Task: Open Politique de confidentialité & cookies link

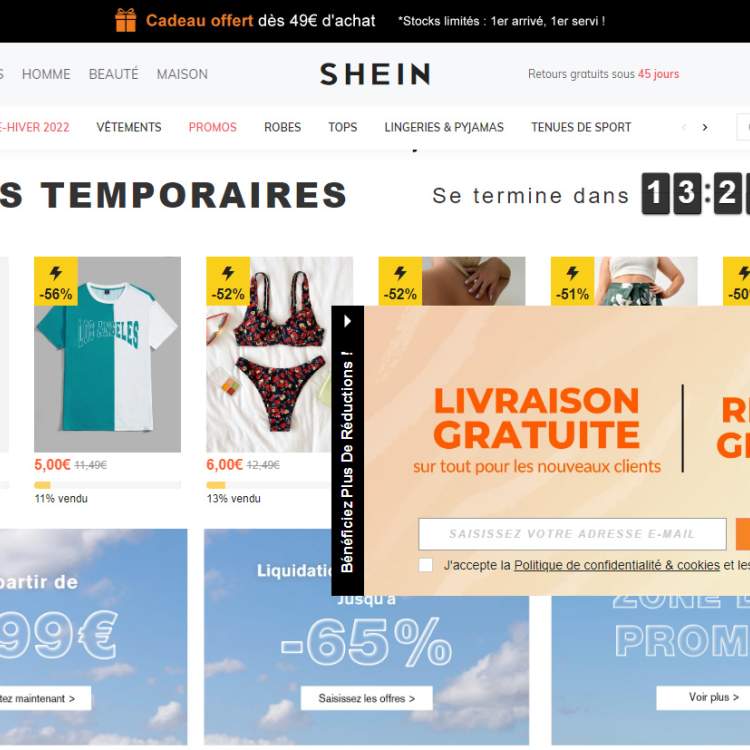Action: (617, 565)
